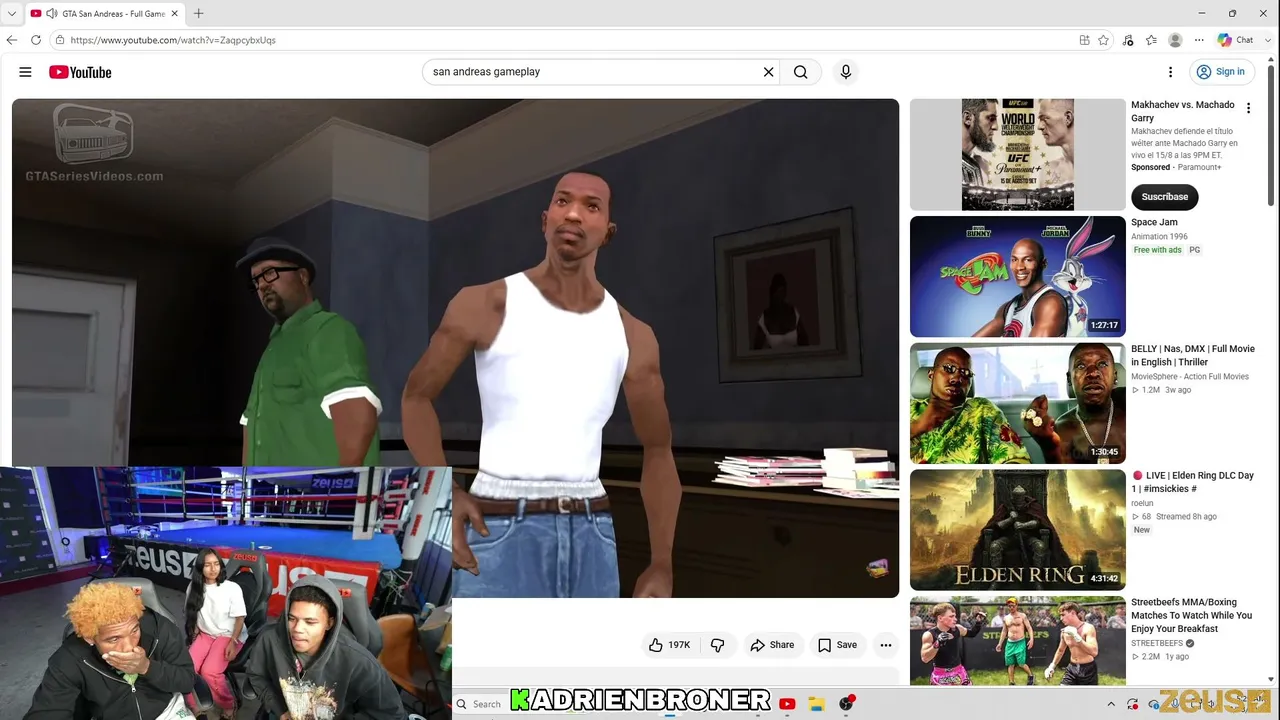Screen dimensions: 1280x720
Task: Open the OBS icon in the taskbar
Action: click(x=847, y=704)
